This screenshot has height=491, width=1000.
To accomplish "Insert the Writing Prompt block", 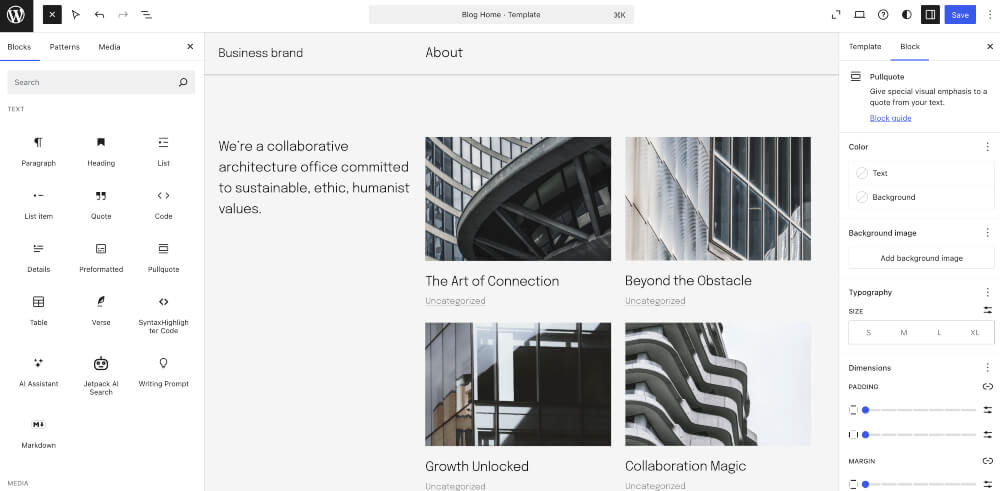I will tap(163, 372).
